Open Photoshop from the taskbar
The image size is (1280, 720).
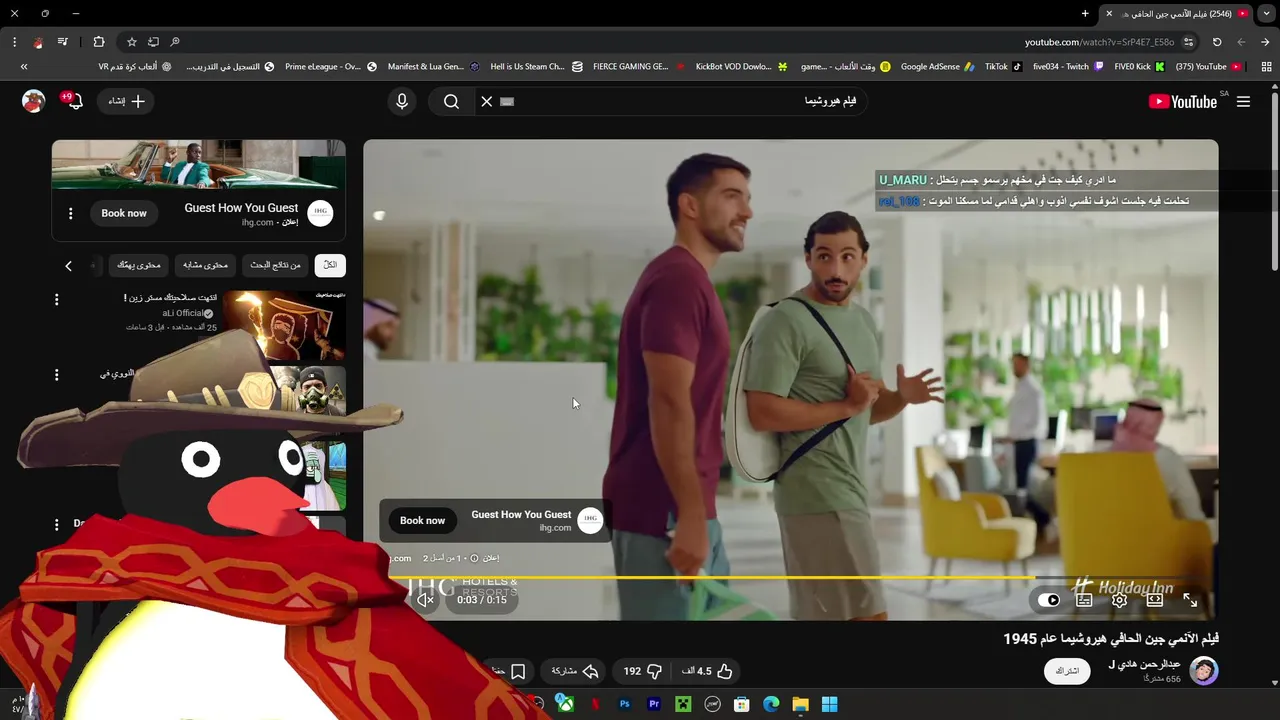(x=625, y=704)
